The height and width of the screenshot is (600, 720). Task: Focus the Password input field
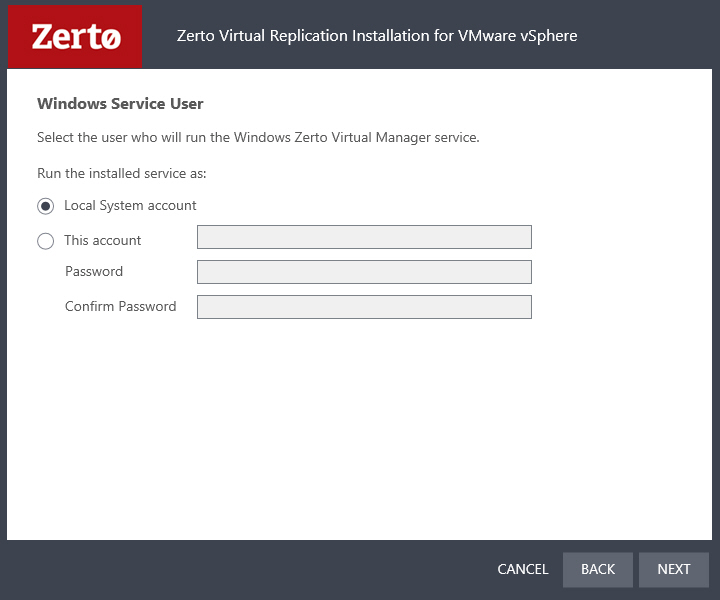(364, 272)
